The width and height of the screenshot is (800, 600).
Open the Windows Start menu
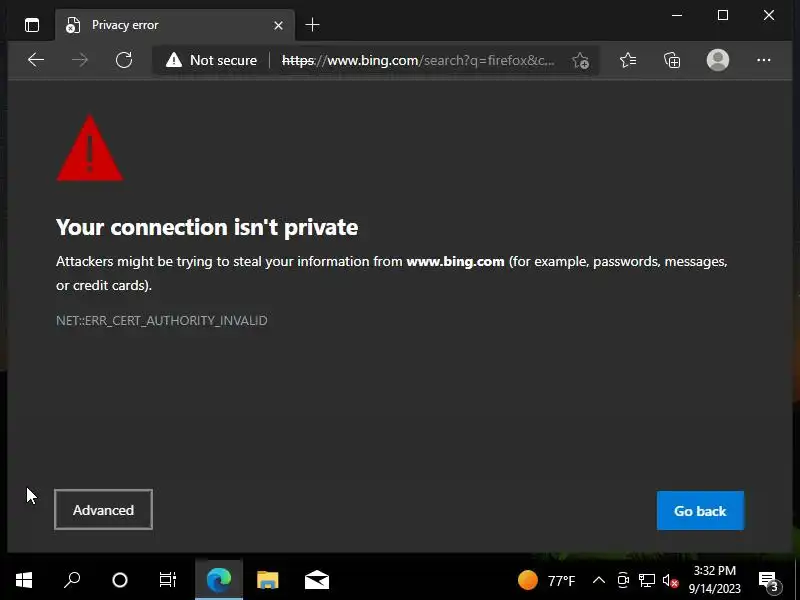24,580
